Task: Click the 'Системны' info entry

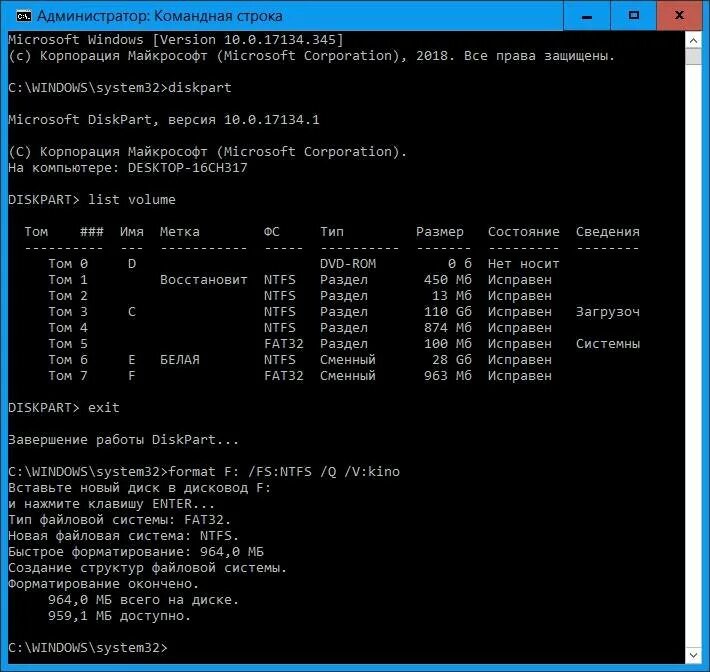Action: click(608, 344)
